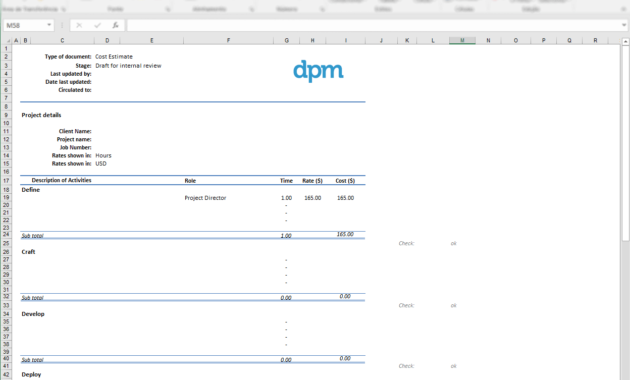Select column H header
The width and height of the screenshot is (630, 380).
tap(313, 41)
